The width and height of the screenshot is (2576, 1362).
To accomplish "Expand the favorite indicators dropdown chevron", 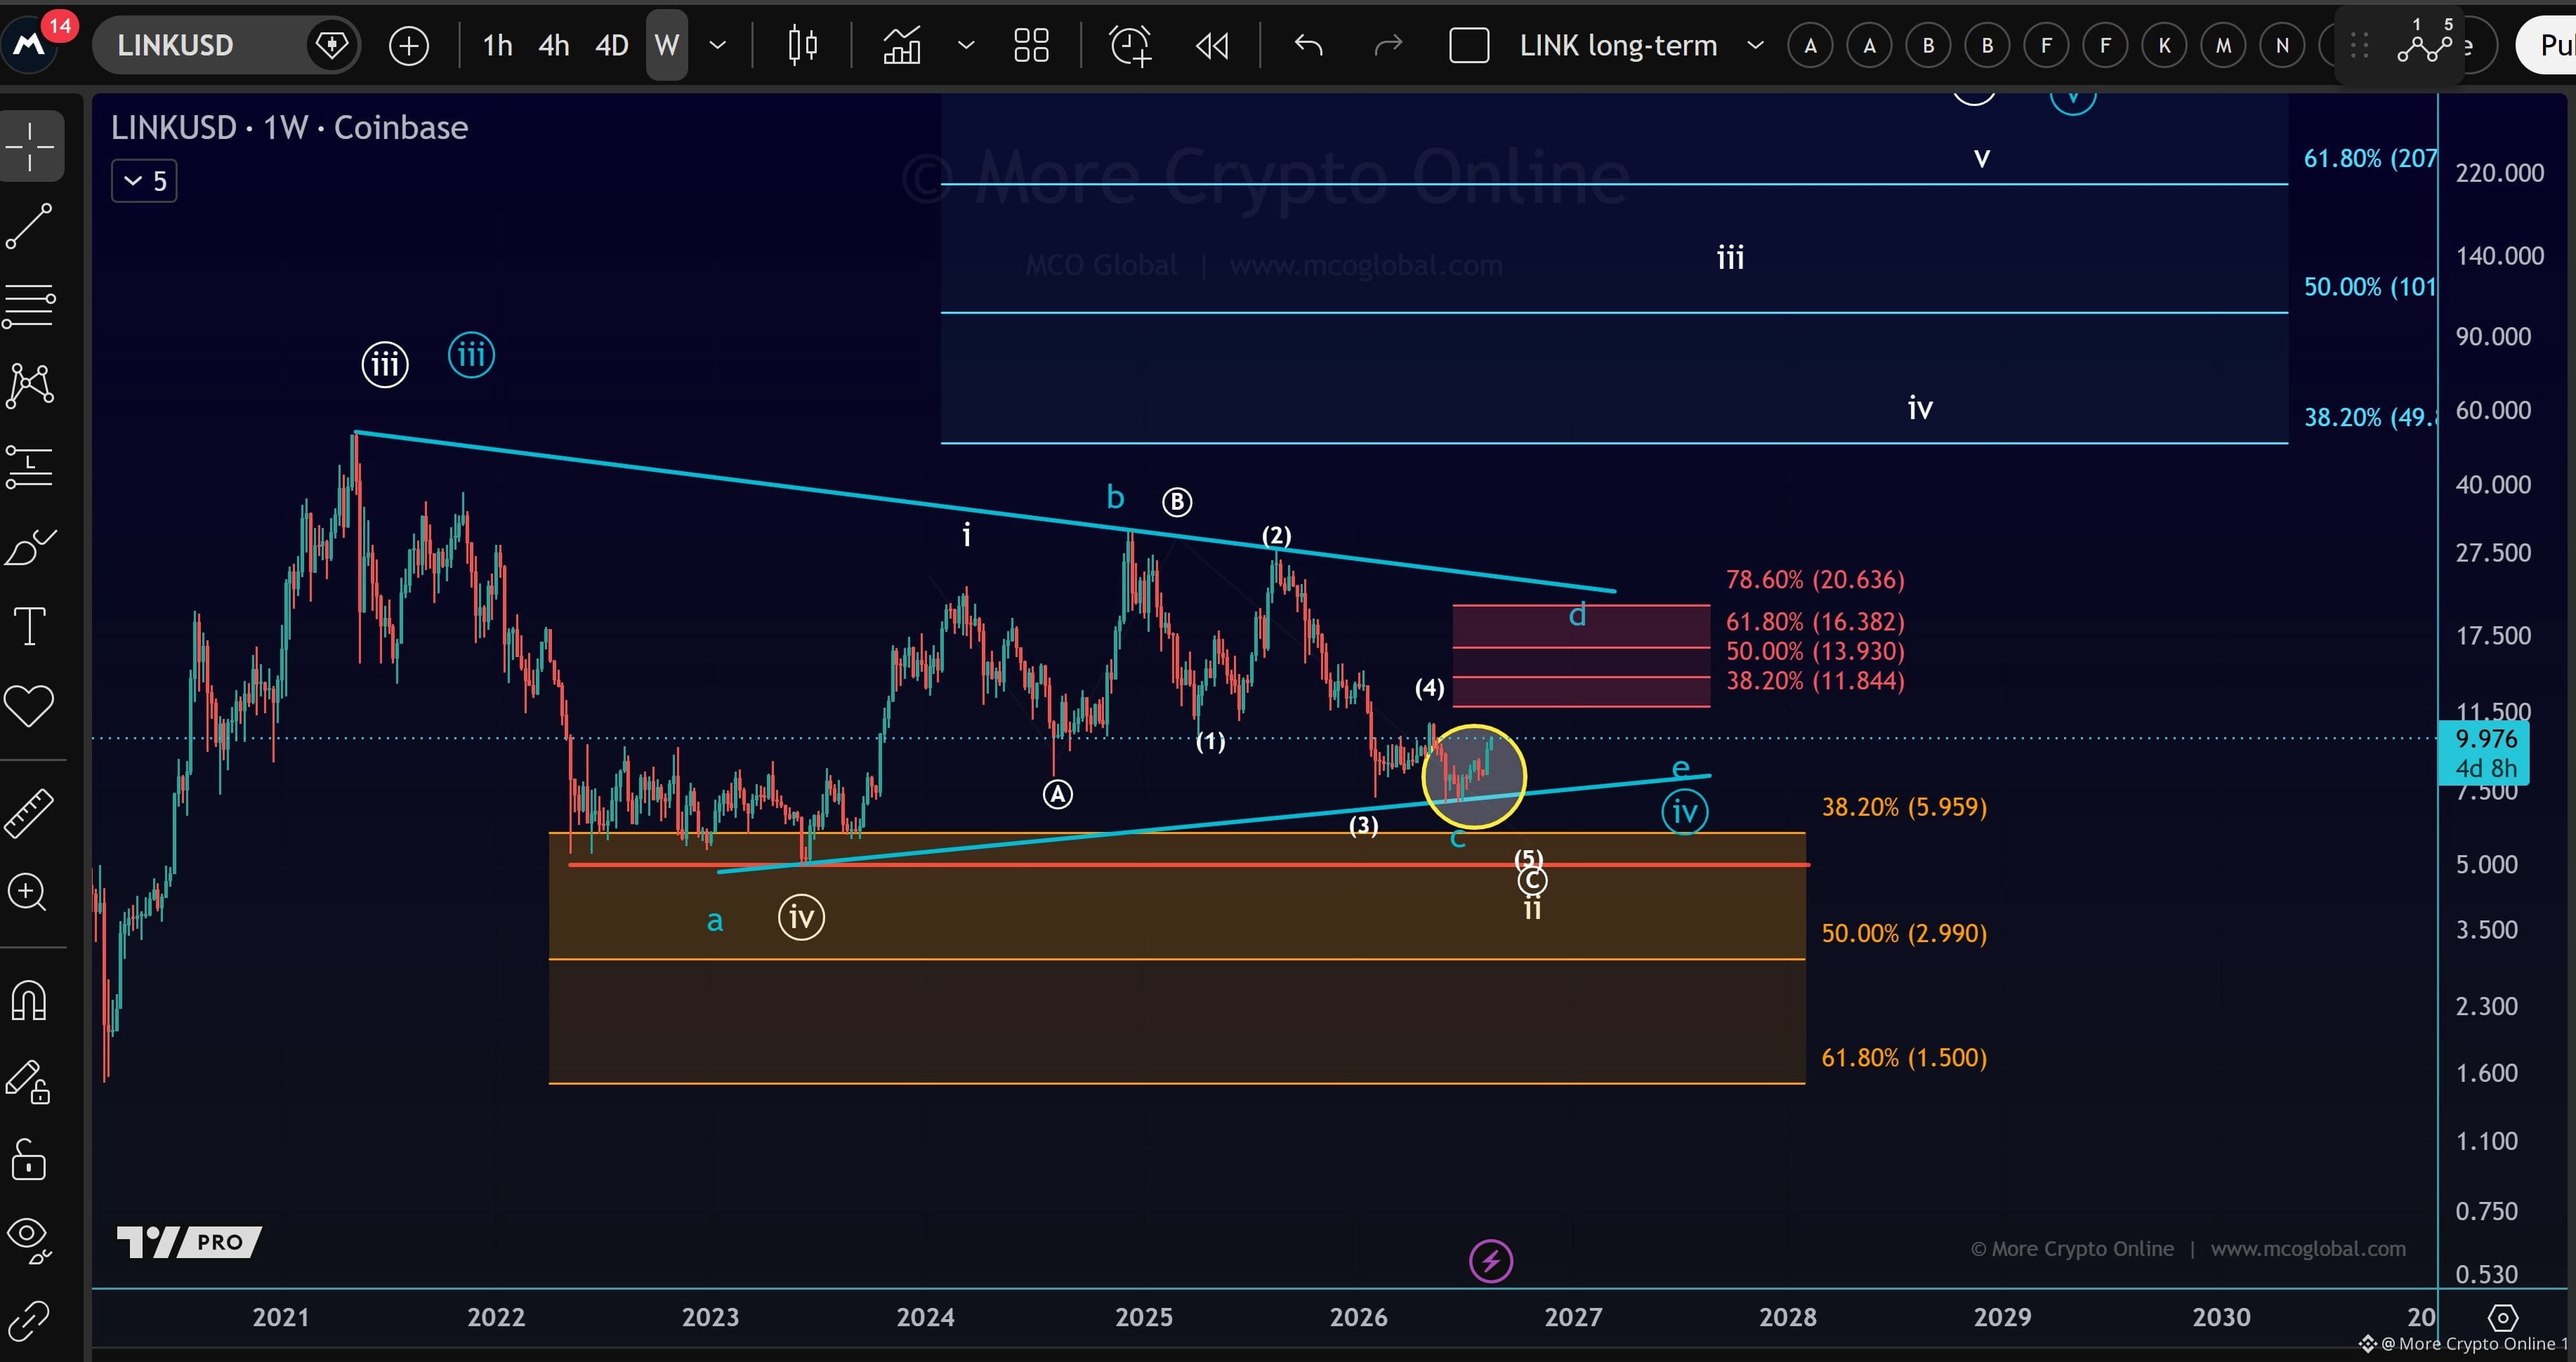I will click(966, 46).
